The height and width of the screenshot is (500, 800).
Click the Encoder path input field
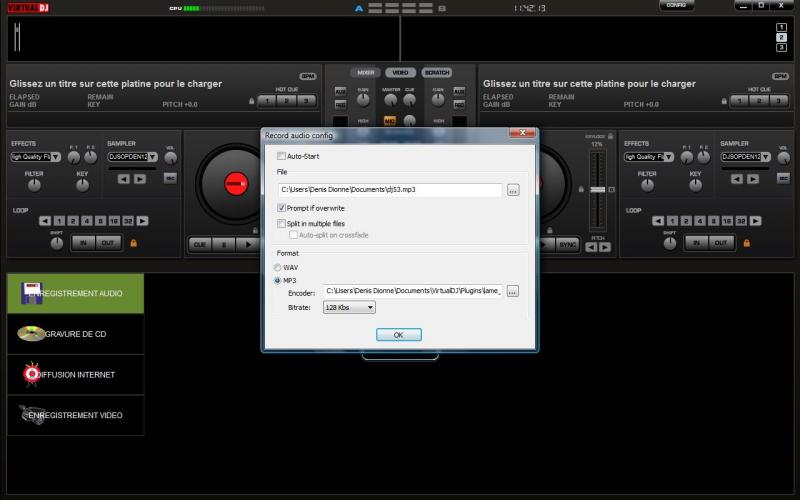click(x=413, y=291)
